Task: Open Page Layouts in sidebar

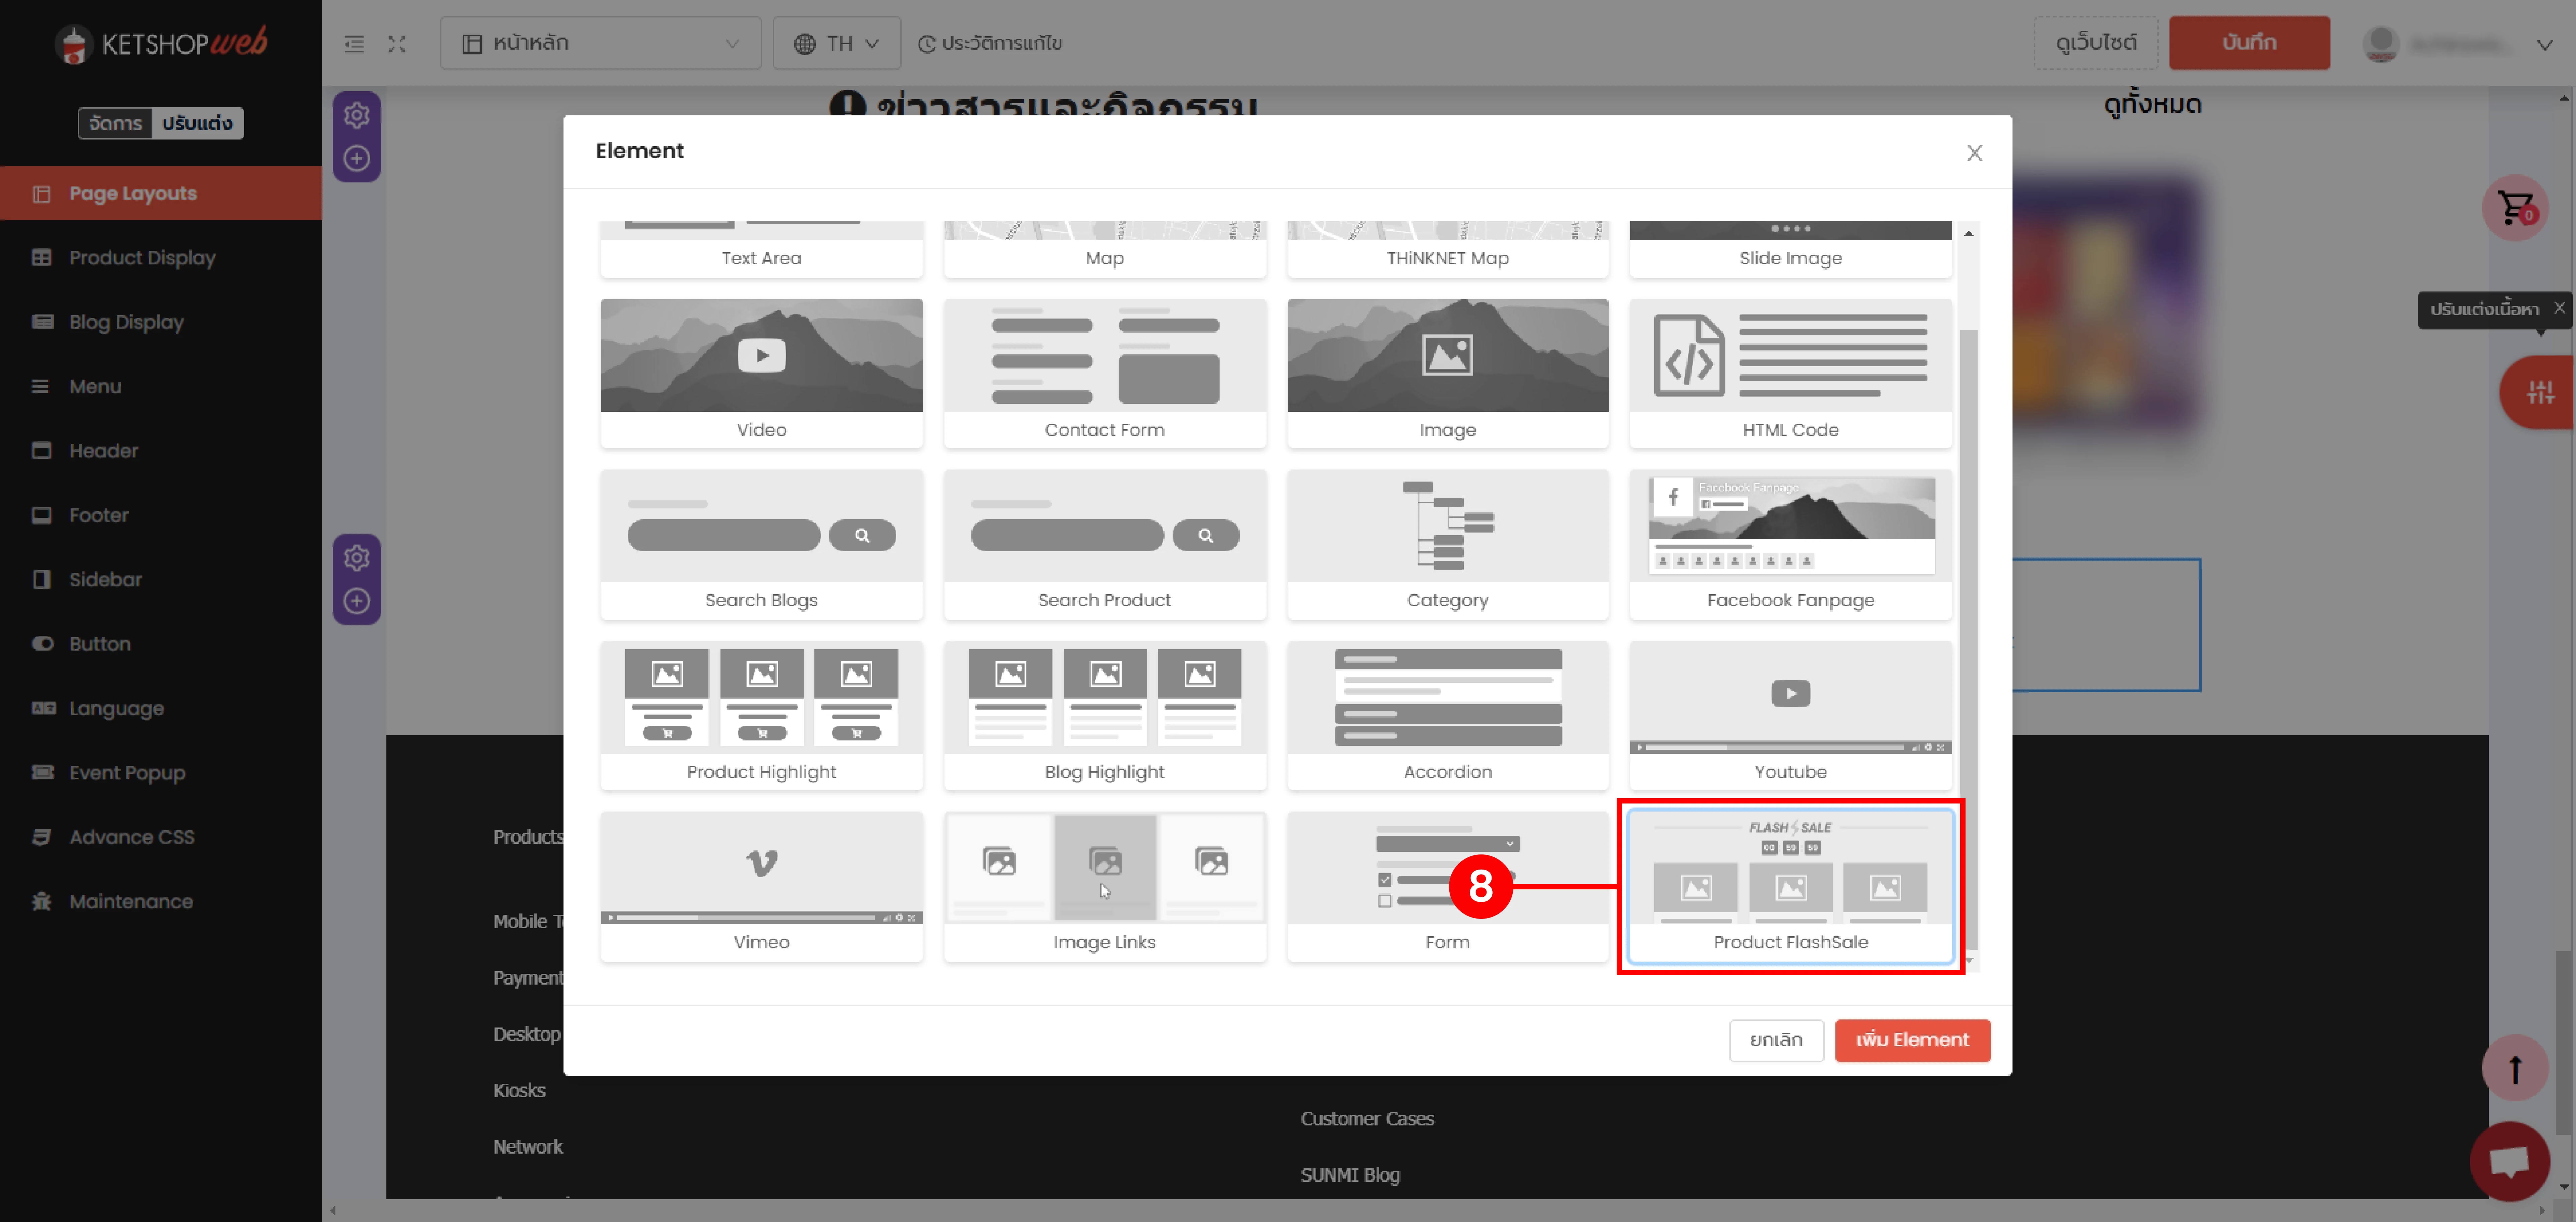Action: click(161, 193)
